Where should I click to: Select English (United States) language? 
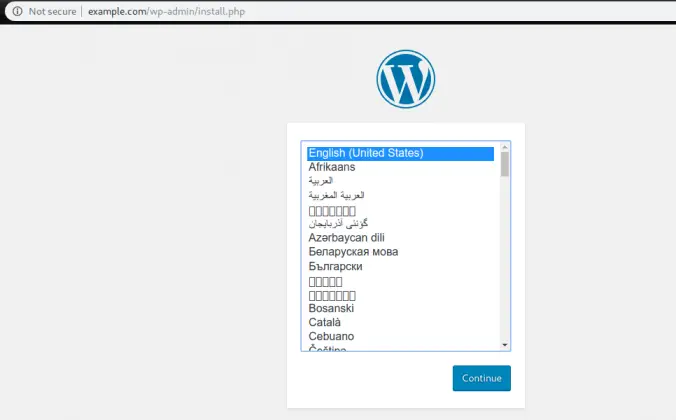coord(366,153)
